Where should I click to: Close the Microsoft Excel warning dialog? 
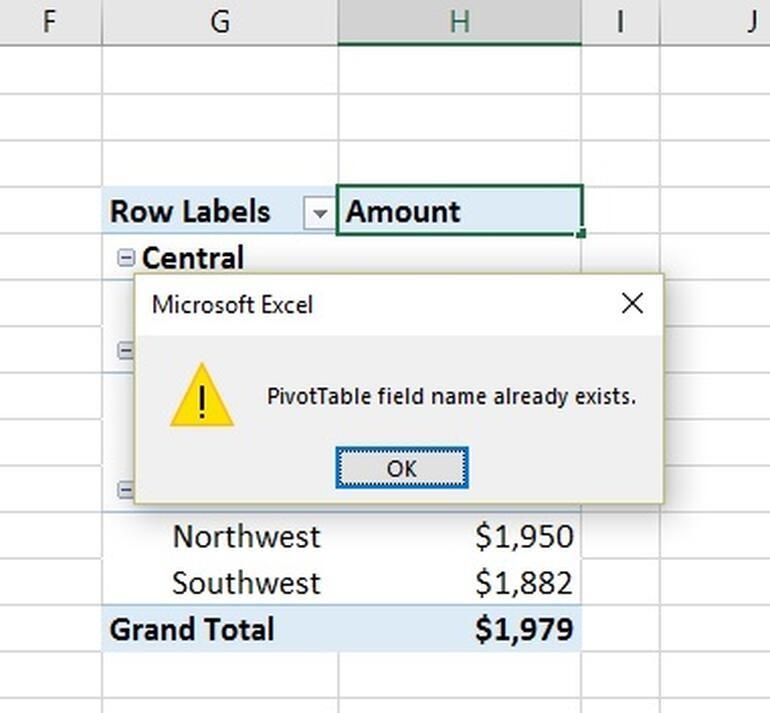click(x=632, y=303)
